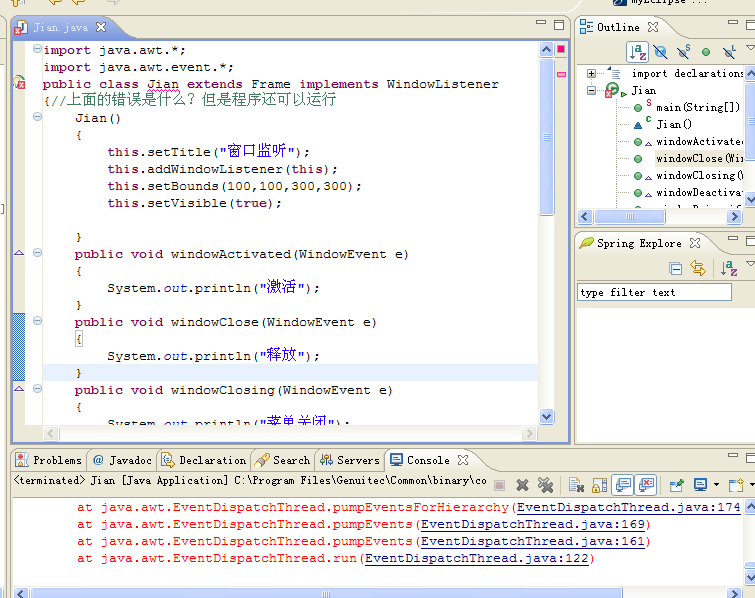The height and width of the screenshot is (598, 755).
Task: Toggle Scroll Lock in Console
Action: pyautogui.click(x=599, y=485)
